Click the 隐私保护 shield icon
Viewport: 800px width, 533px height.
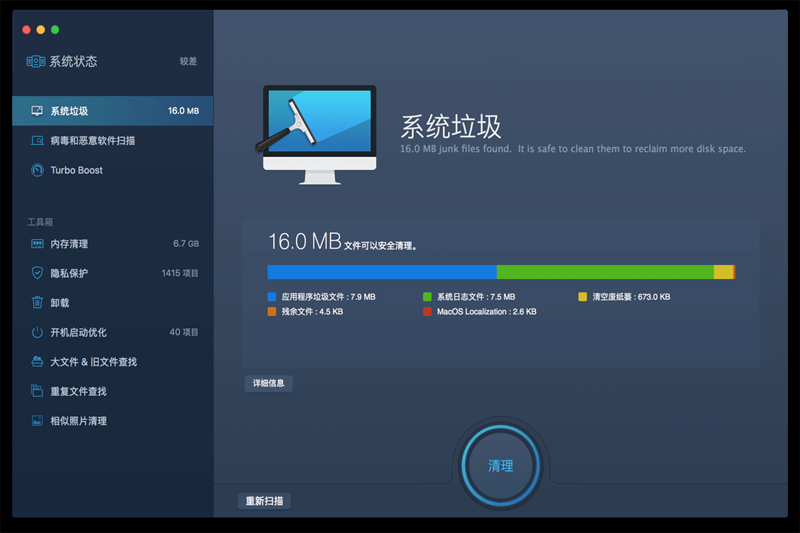tap(37, 273)
